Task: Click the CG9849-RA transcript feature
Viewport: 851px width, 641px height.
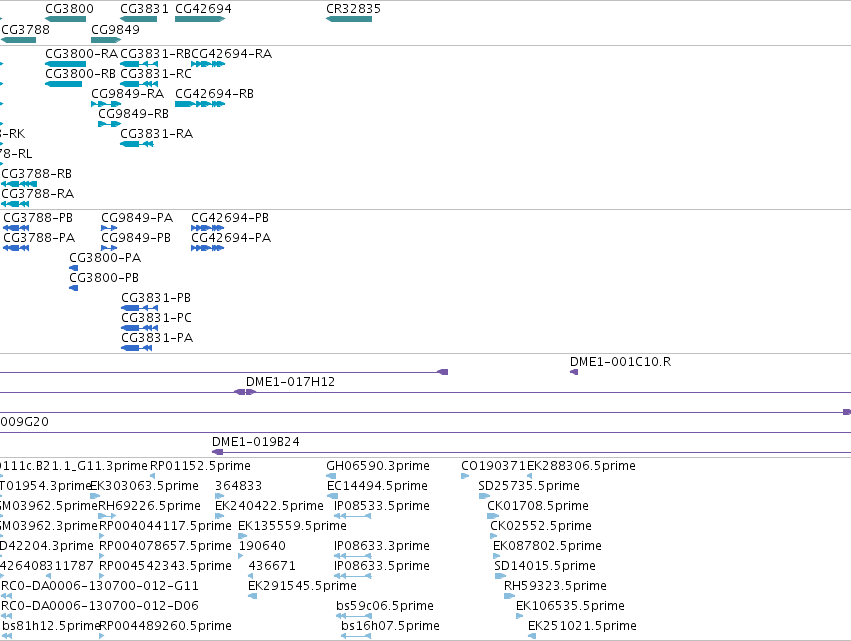Action: [106, 104]
